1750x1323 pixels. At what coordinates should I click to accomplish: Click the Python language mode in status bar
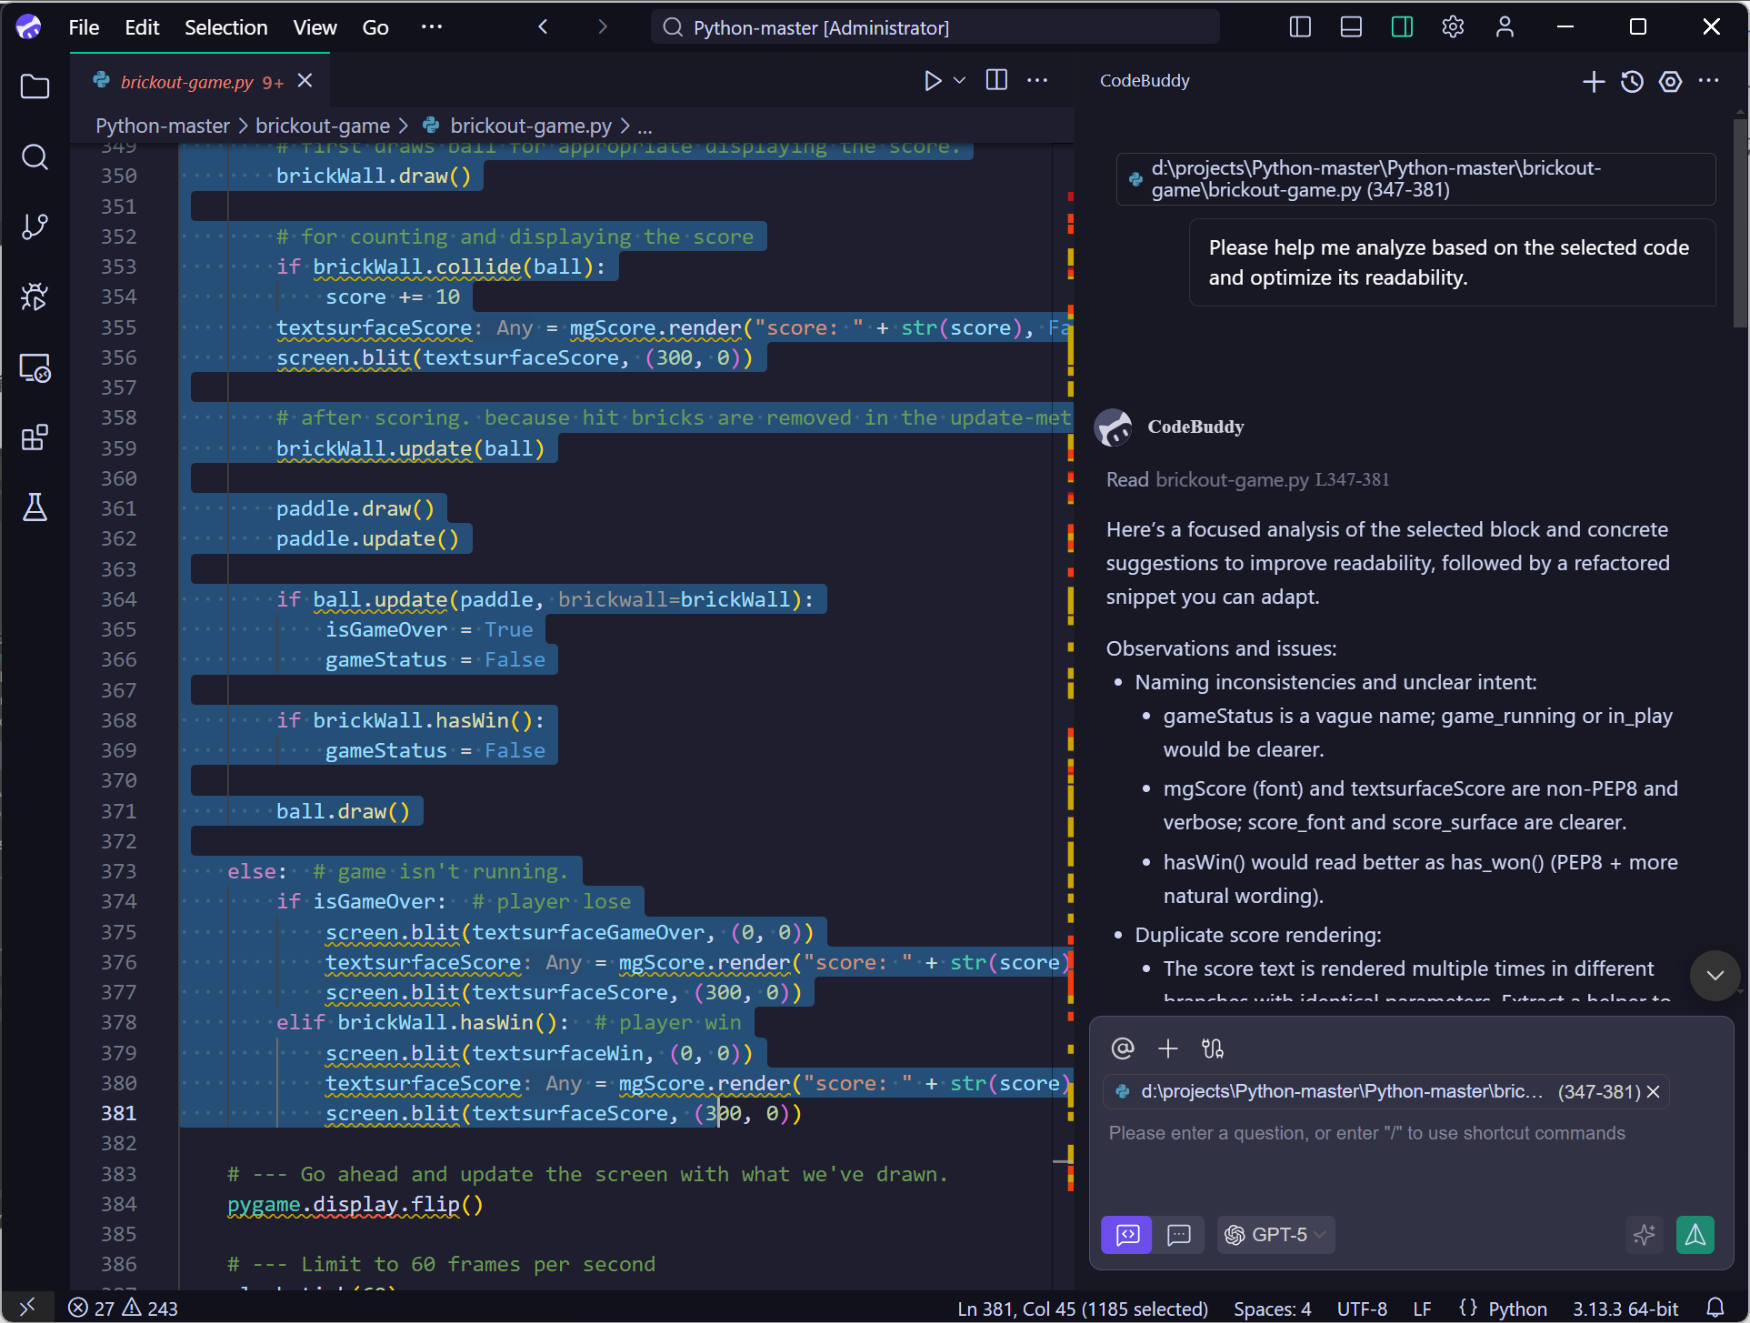pyautogui.click(x=1516, y=1308)
